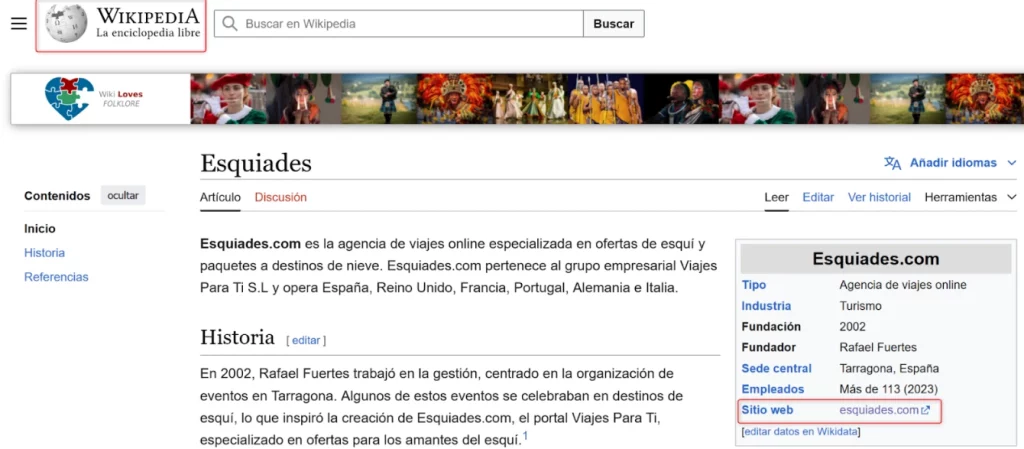This screenshot has width=1024, height=449.
Task: Click the translate languages icon
Action: click(892, 163)
